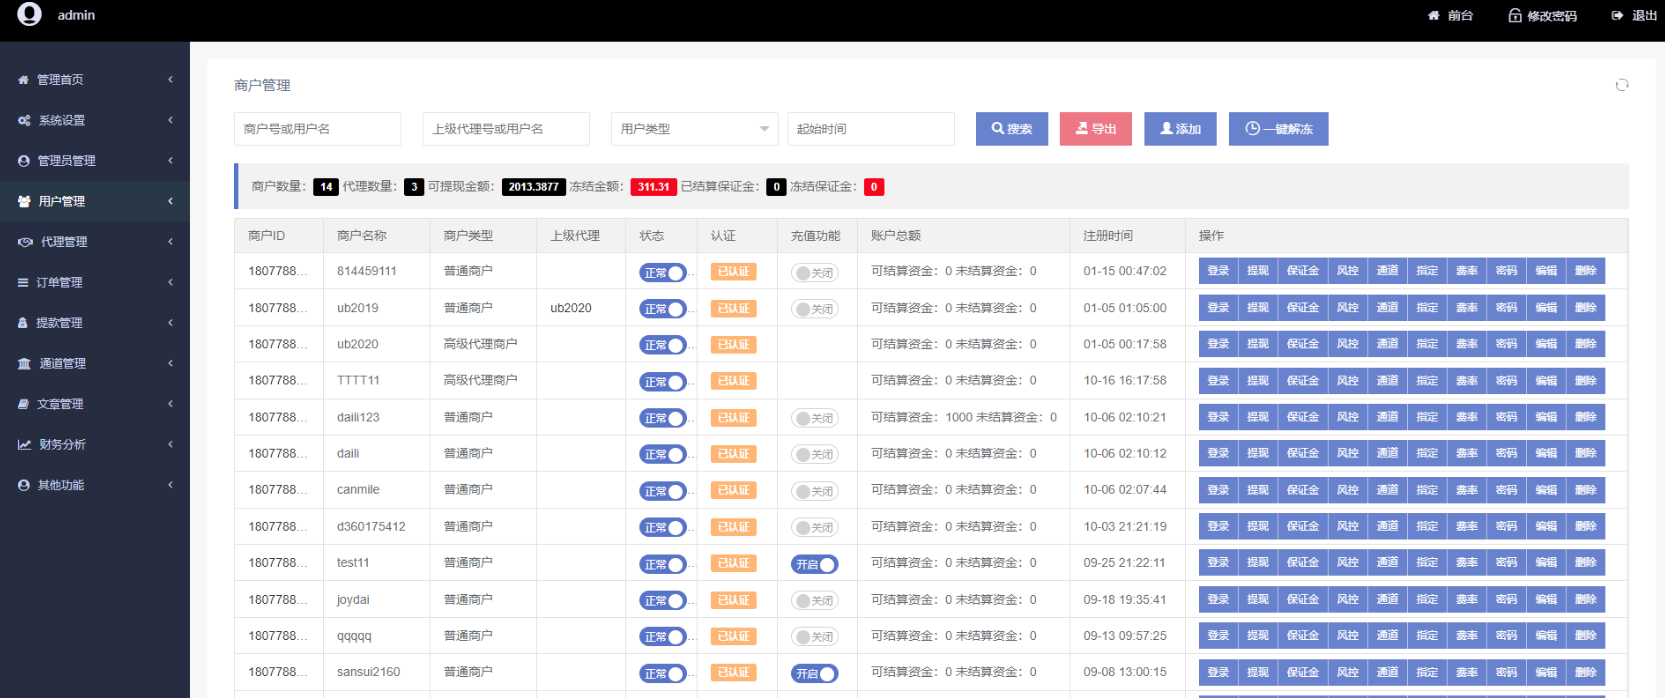Click the chart icon beside 财务分析
The image size is (1665, 698).
[24, 445]
